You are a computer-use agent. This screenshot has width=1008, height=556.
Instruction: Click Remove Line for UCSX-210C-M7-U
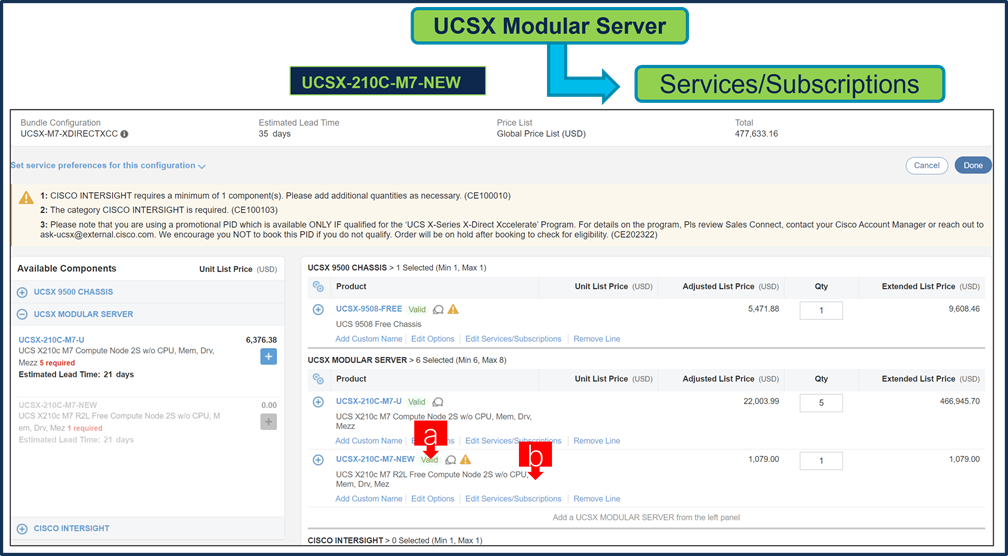click(x=597, y=441)
